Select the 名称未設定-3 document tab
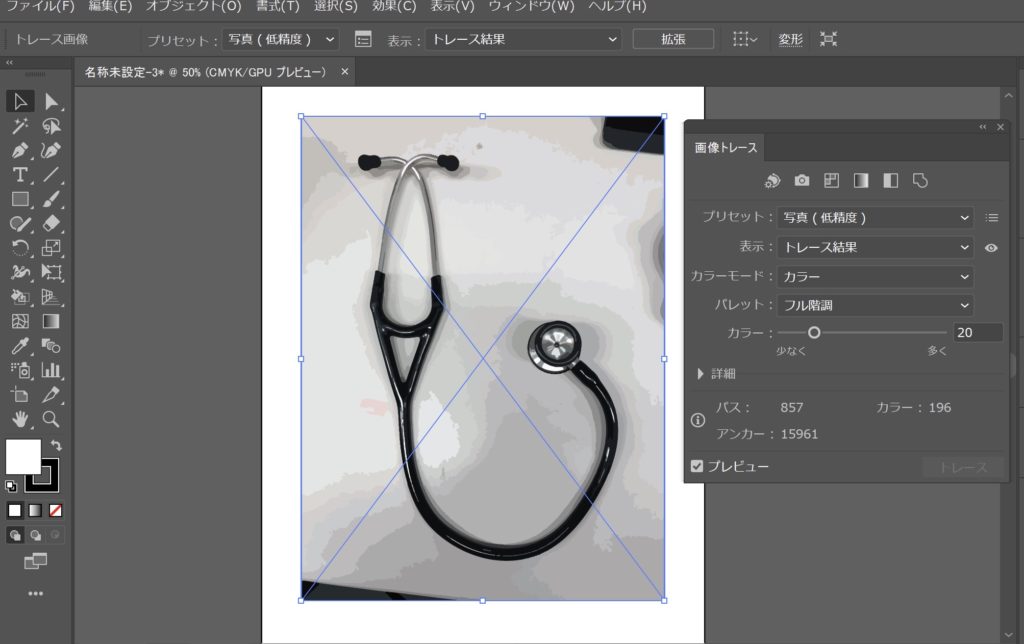This screenshot has width=1024, height=644. coord(204,72)
